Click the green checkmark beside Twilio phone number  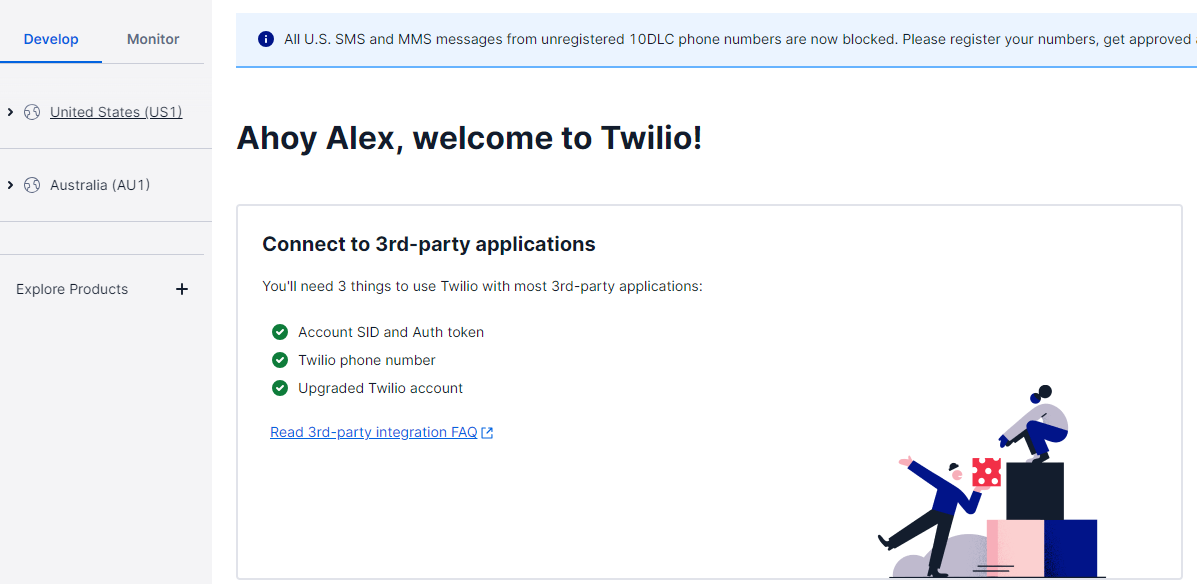pos(279,359)
